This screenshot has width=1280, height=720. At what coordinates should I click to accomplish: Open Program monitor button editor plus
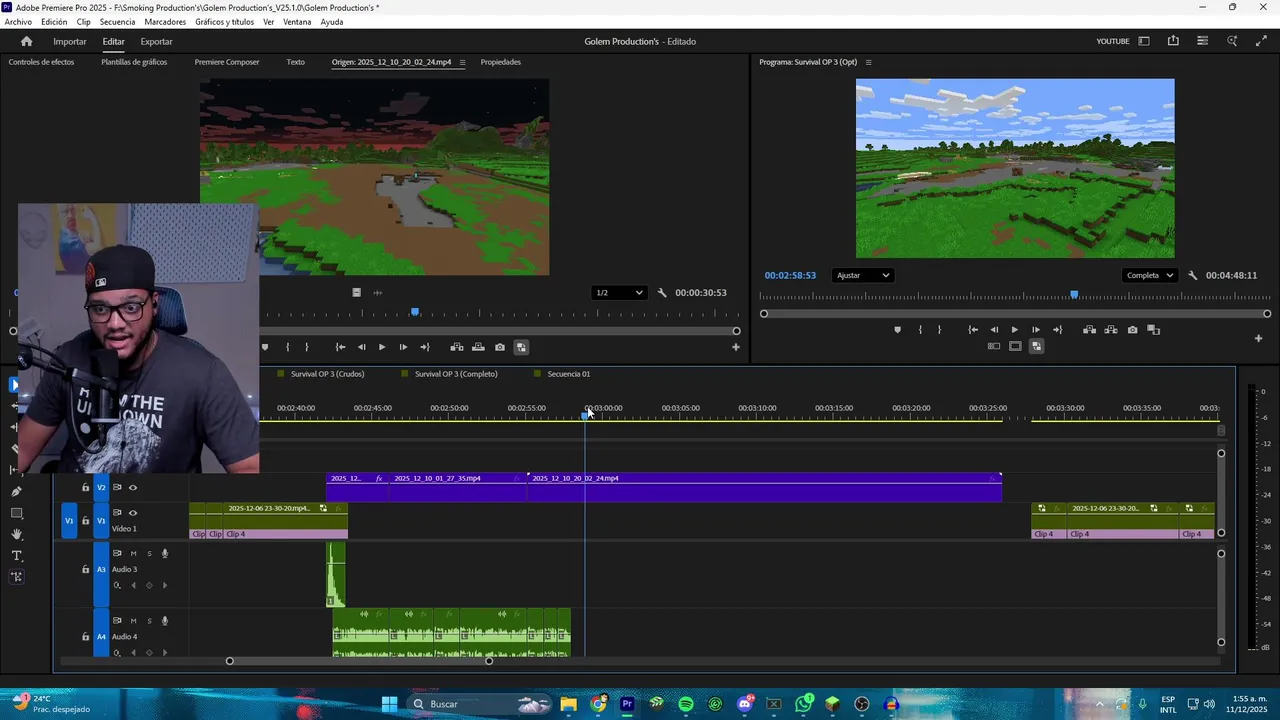point(1259,338)
